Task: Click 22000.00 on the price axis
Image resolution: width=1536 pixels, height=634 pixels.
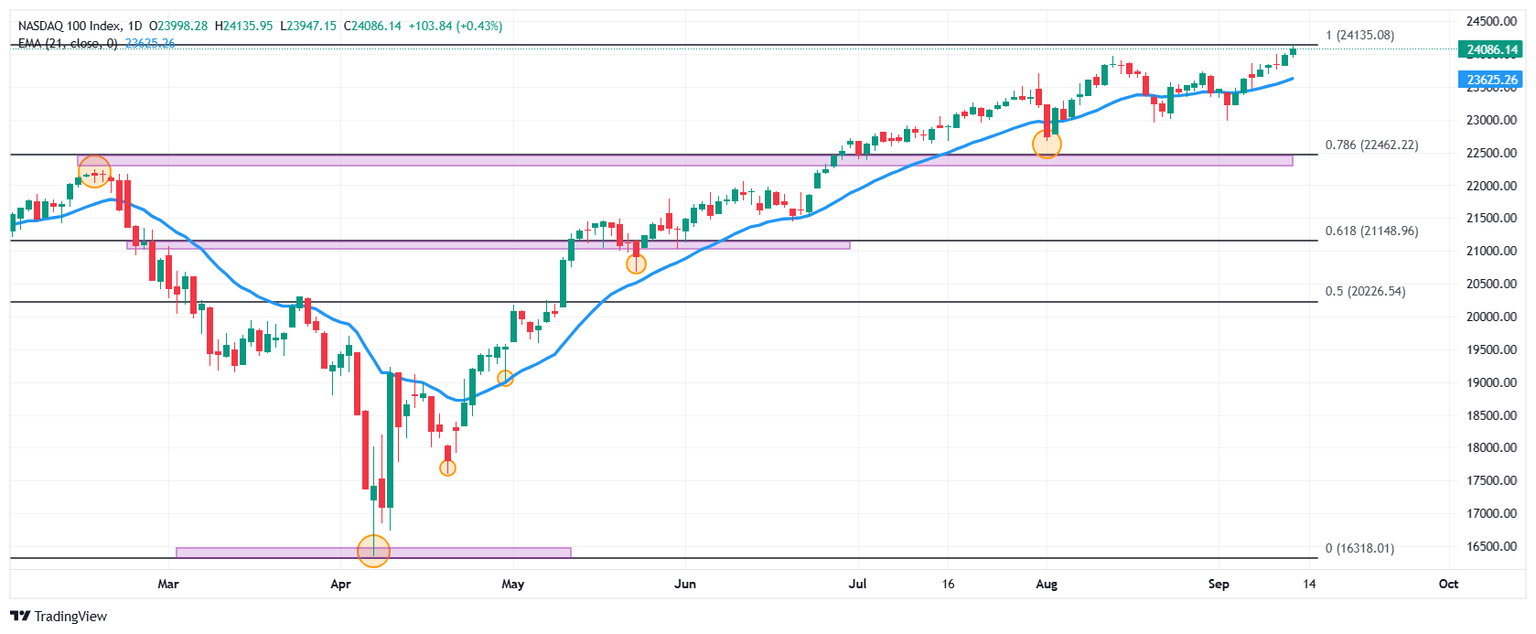Action: point(1492,186)
